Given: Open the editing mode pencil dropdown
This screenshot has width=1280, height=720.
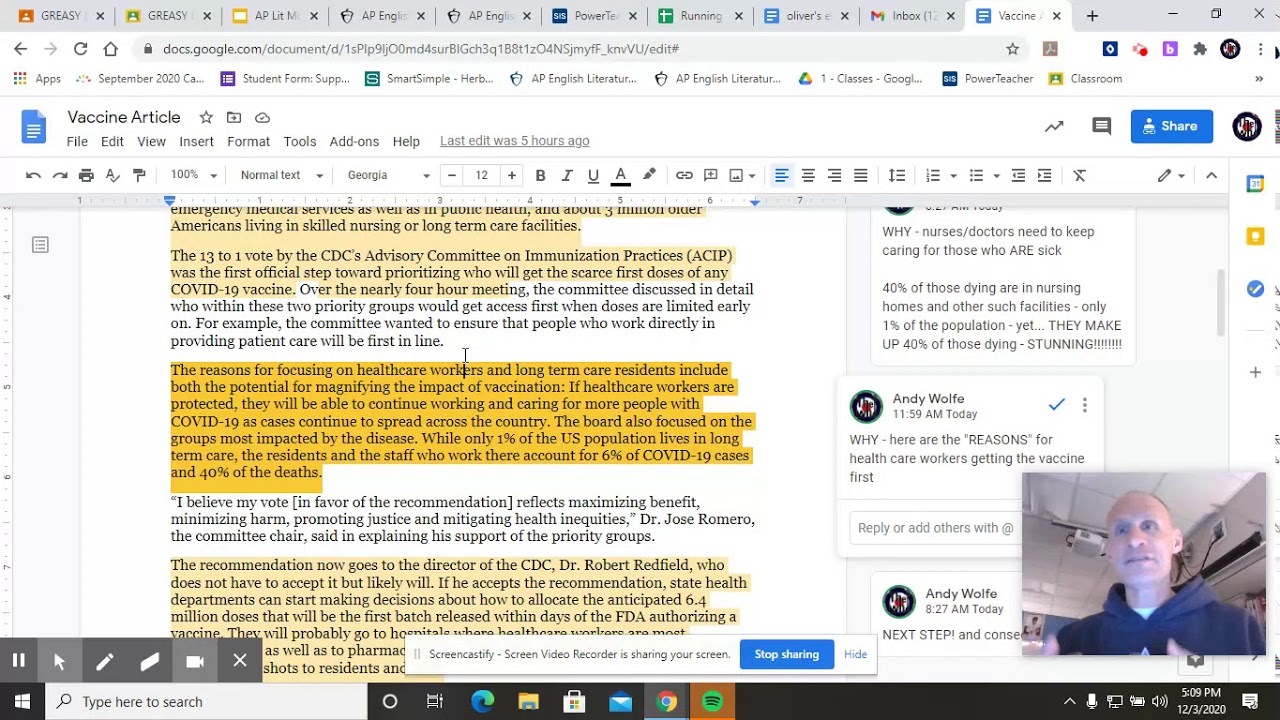Looking at the screenshot, I should click(1171, 175).
